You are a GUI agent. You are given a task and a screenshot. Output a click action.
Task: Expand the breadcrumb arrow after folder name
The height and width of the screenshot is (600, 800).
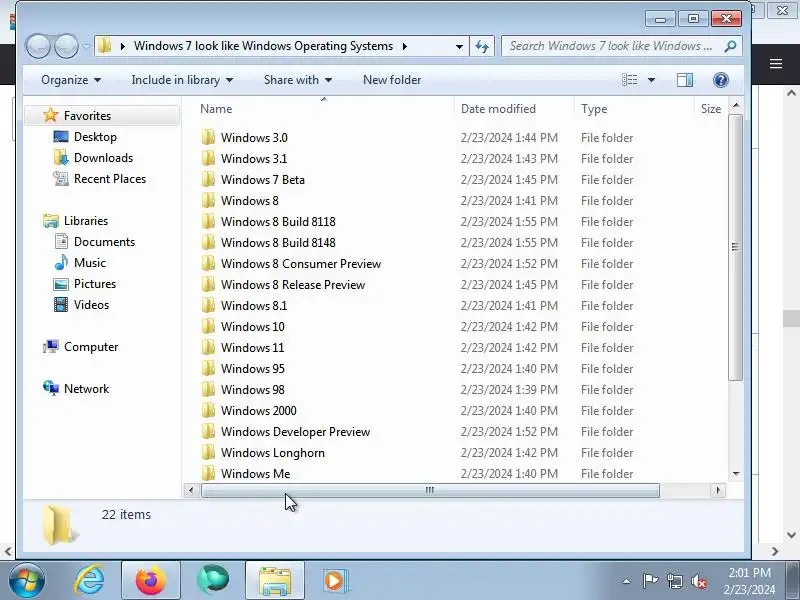pyautogui.click(x=405, y=46)
